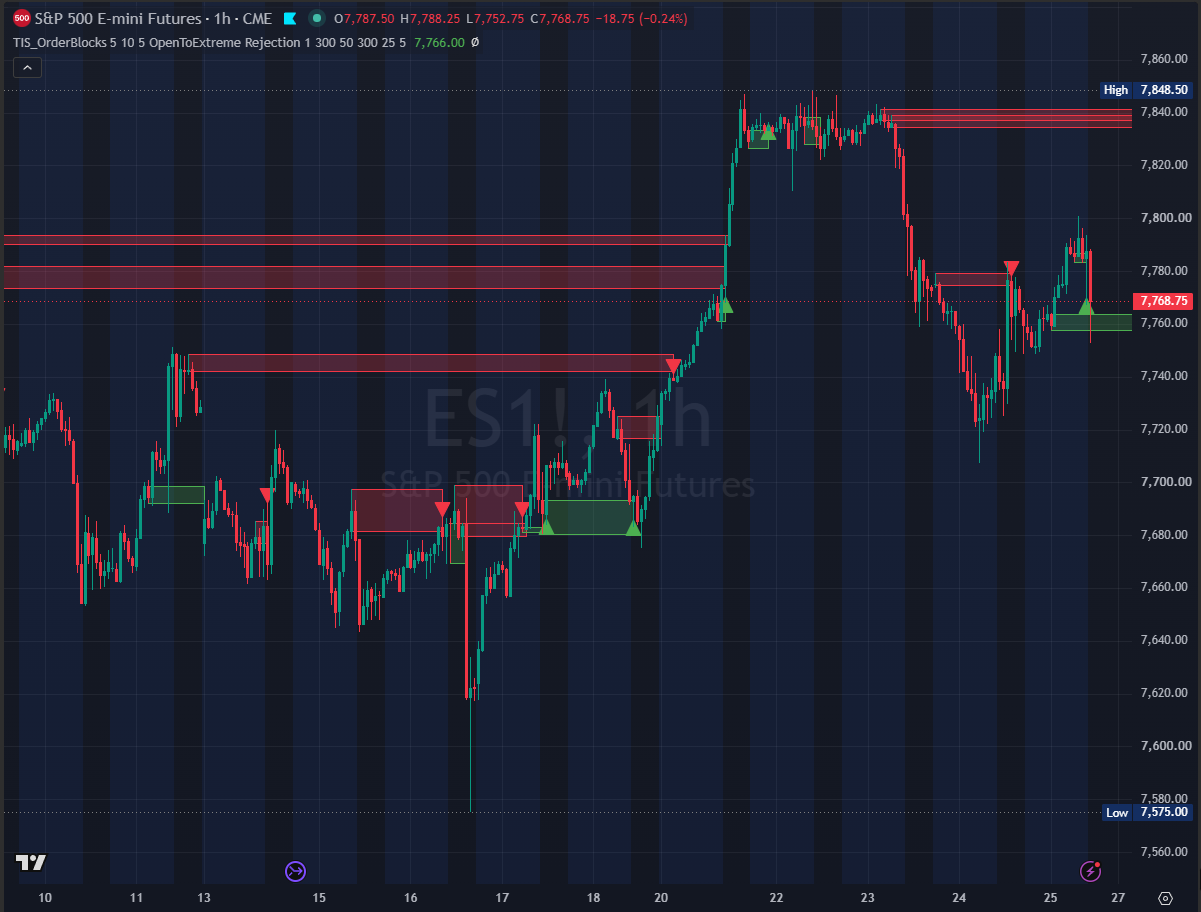1201x912 pixels.
Task: Open chart settings hexagon icon at bottom right
Action: 1165,898
